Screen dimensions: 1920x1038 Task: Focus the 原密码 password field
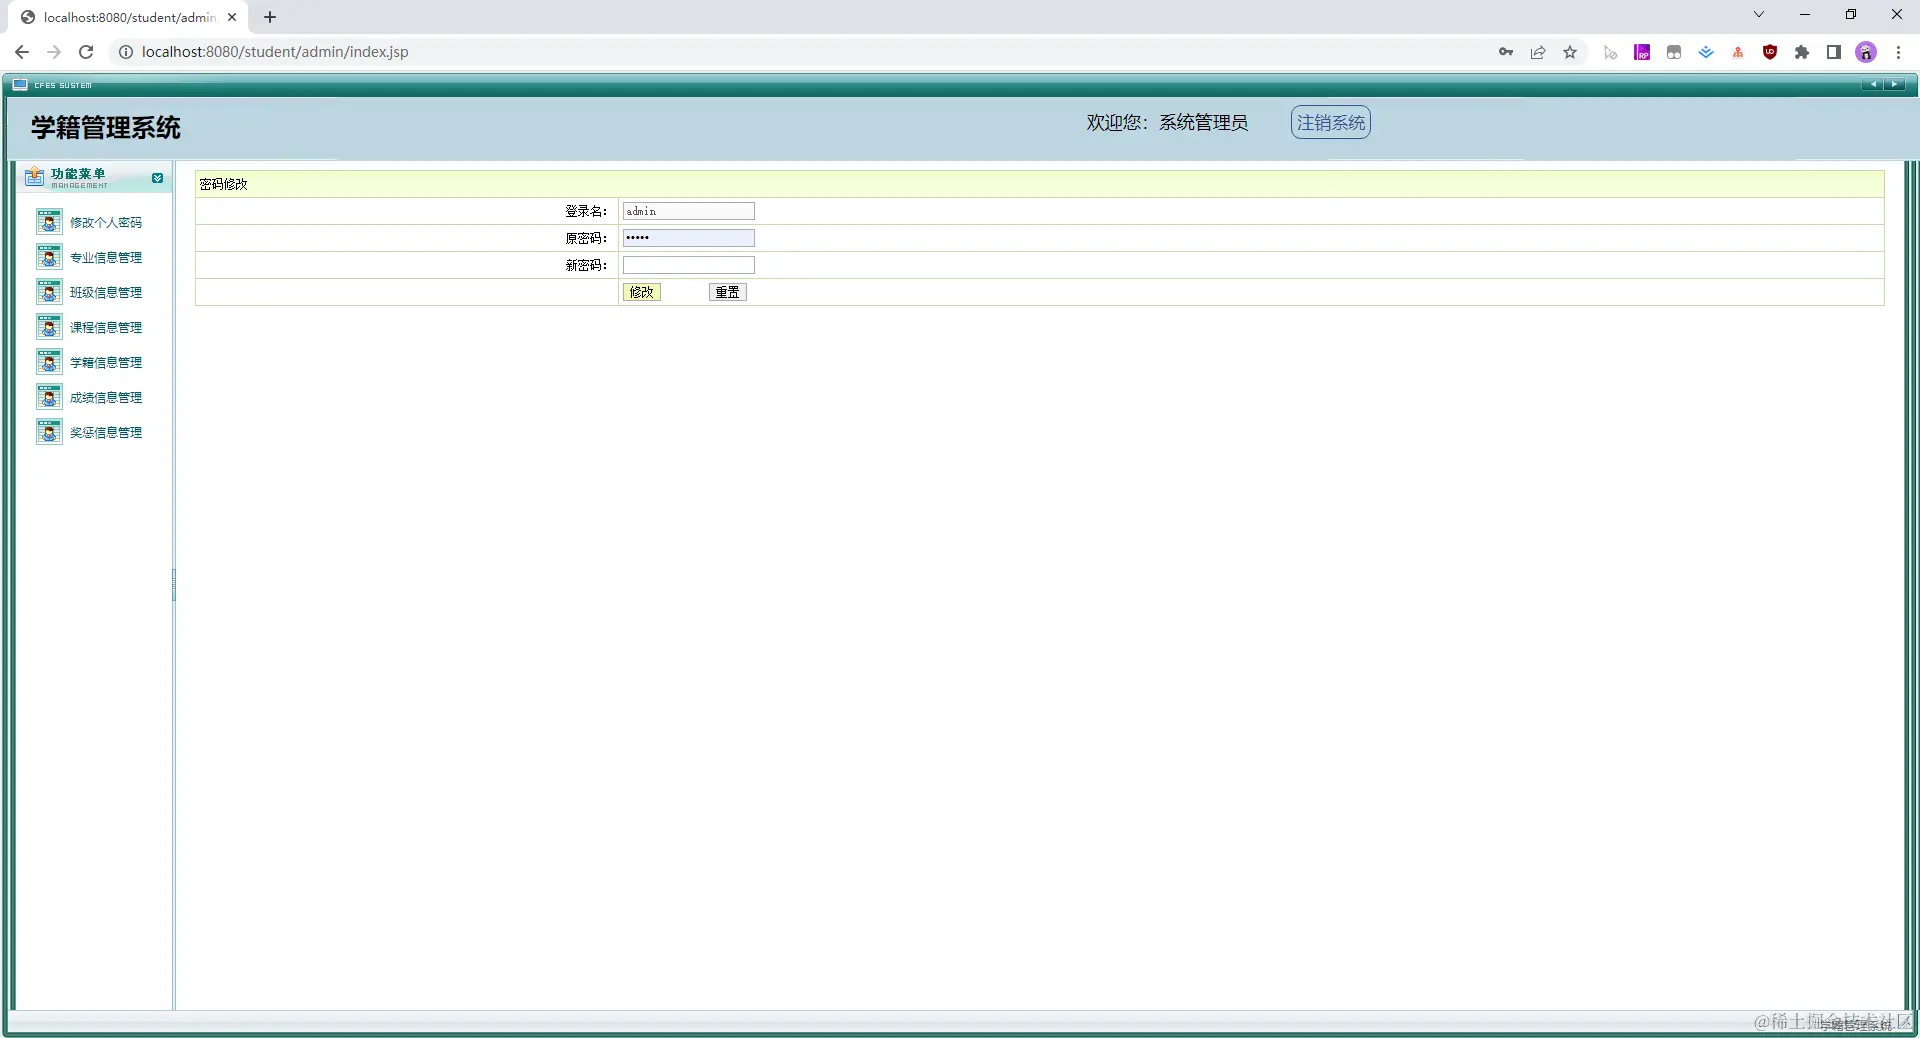[688, 238]
